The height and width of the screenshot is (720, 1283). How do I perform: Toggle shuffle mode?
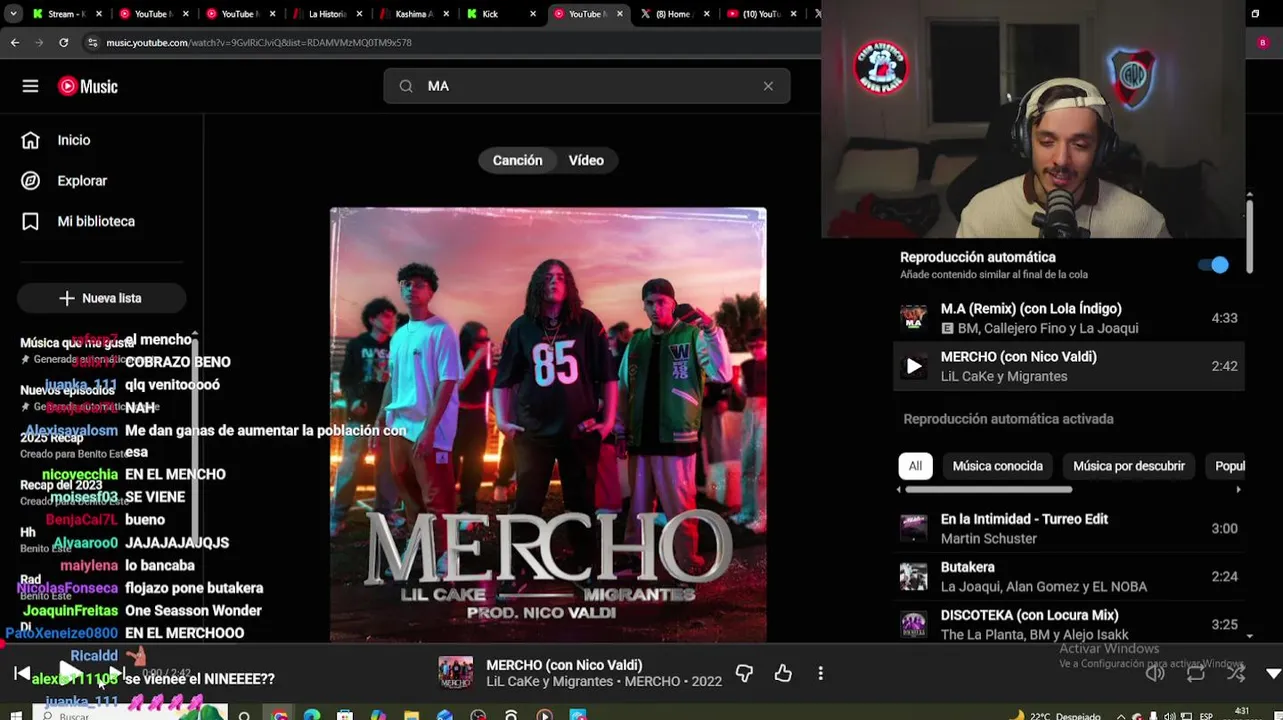[1236, 674]
